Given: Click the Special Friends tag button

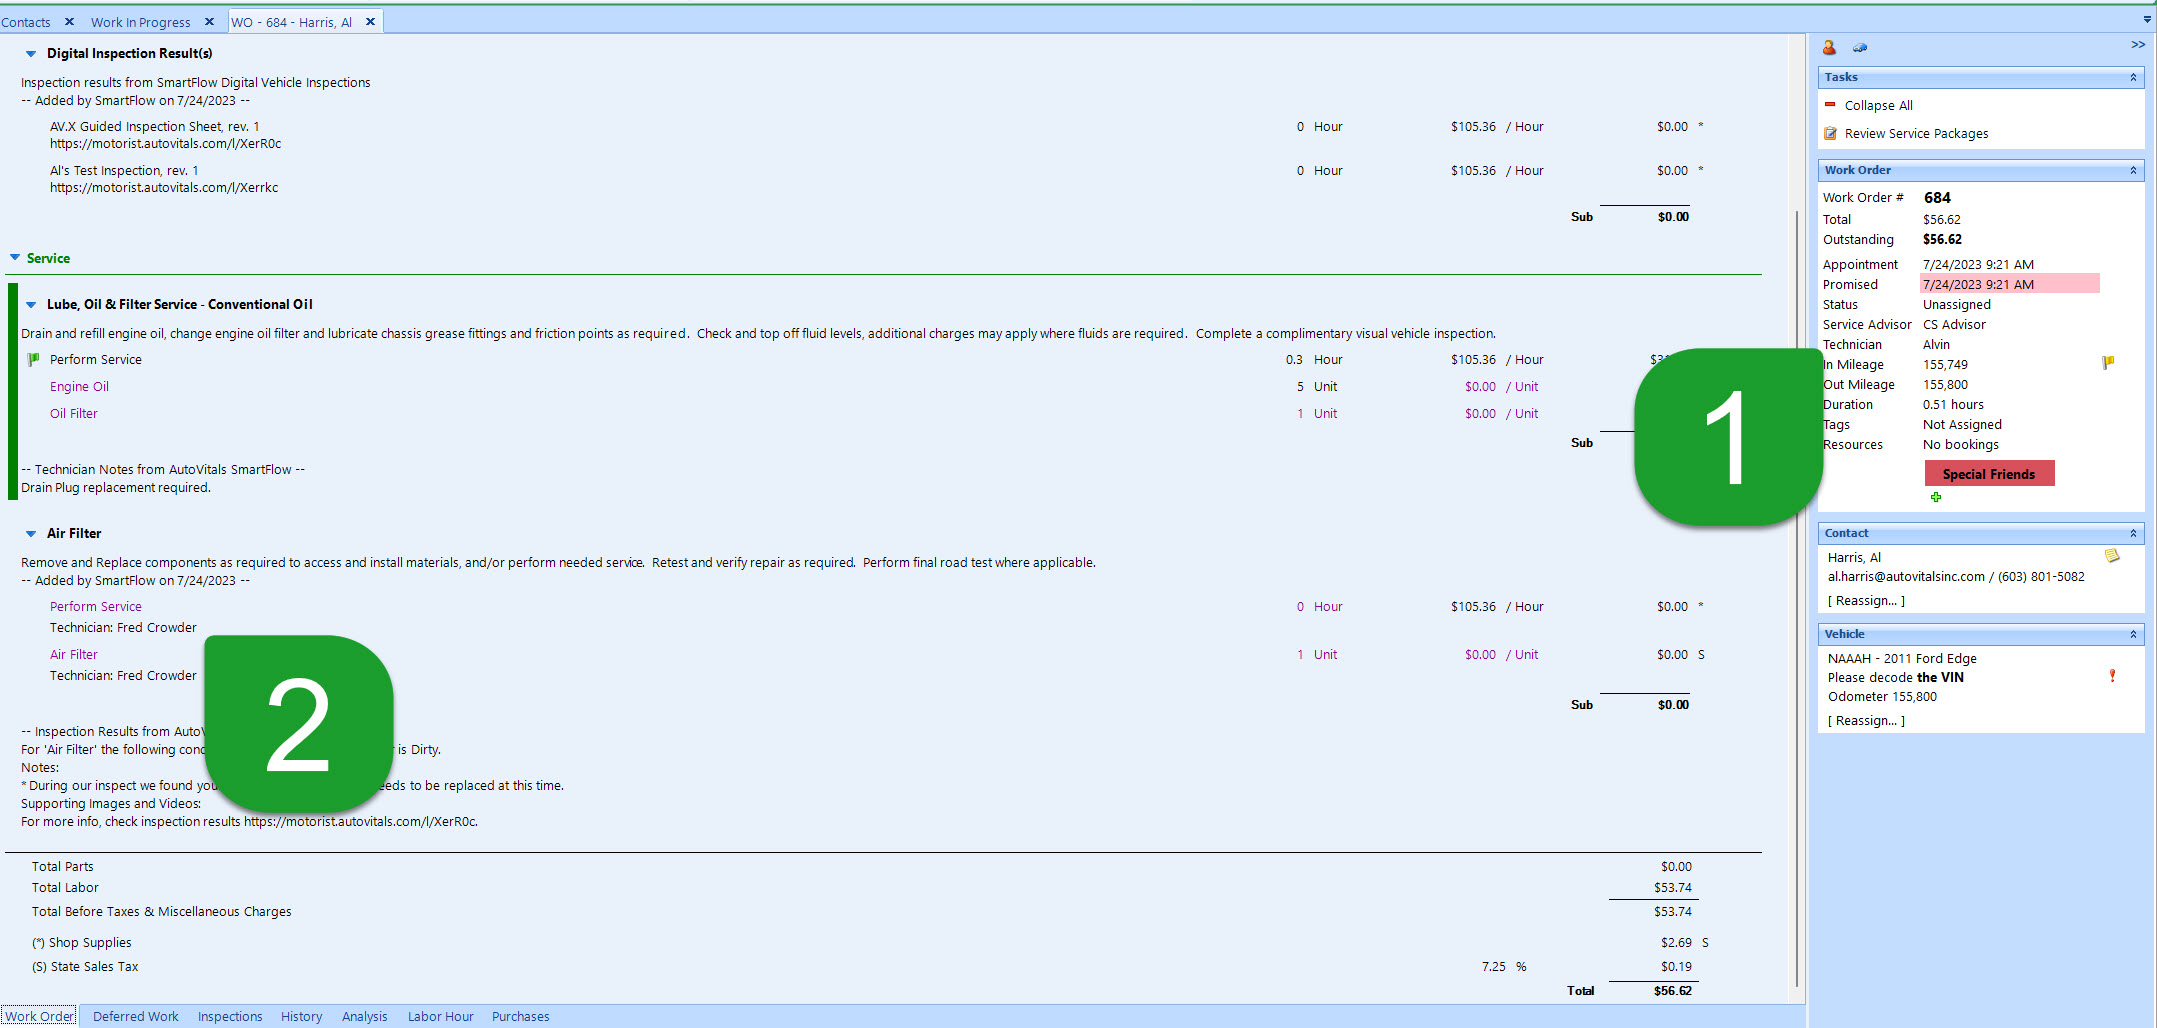Looking at the screenshot, I should coord(1989,474).
